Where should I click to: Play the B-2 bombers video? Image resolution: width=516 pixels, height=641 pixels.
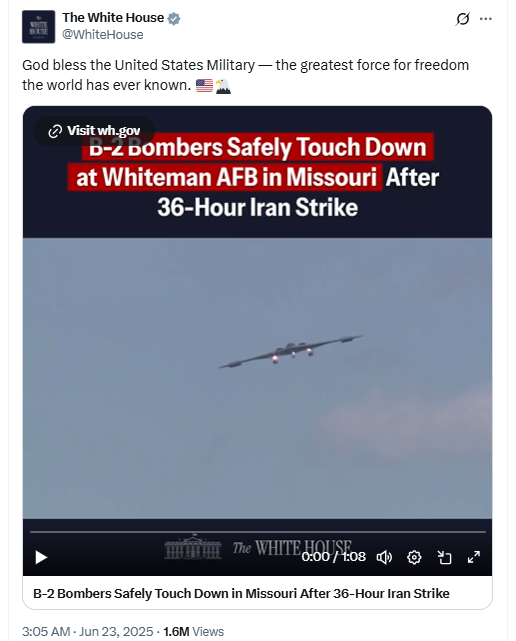pyautogui.click(x=41, y=557)
